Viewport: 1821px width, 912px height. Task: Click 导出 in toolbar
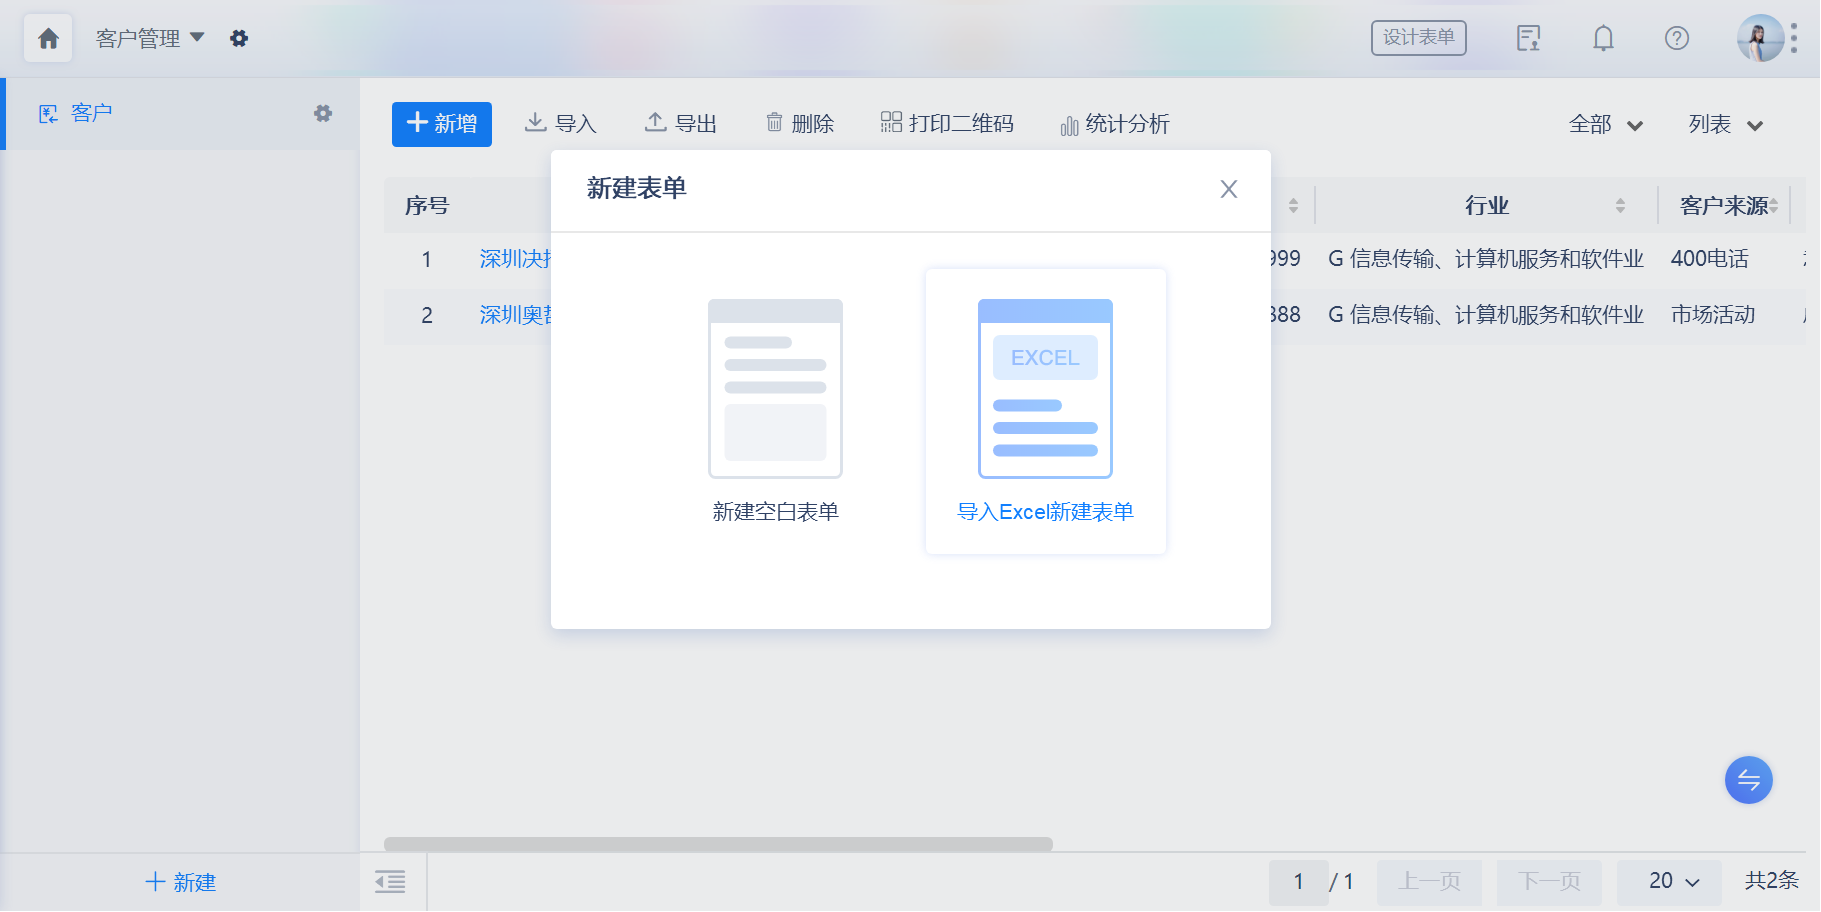click(681, 123)
